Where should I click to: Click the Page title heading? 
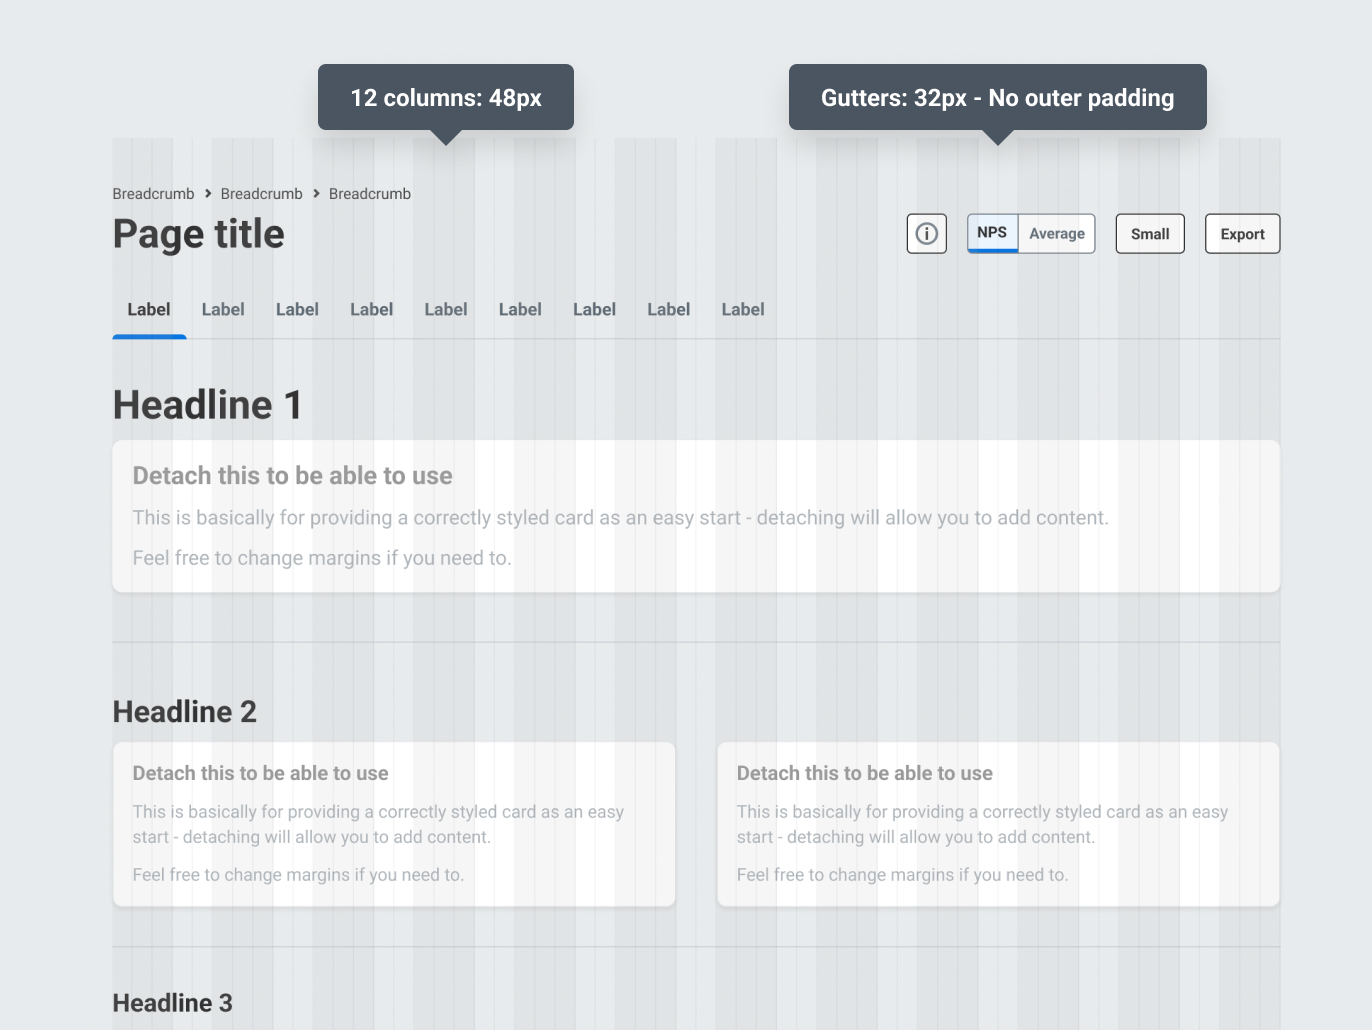pyautogui.click(x=199, y=234)
